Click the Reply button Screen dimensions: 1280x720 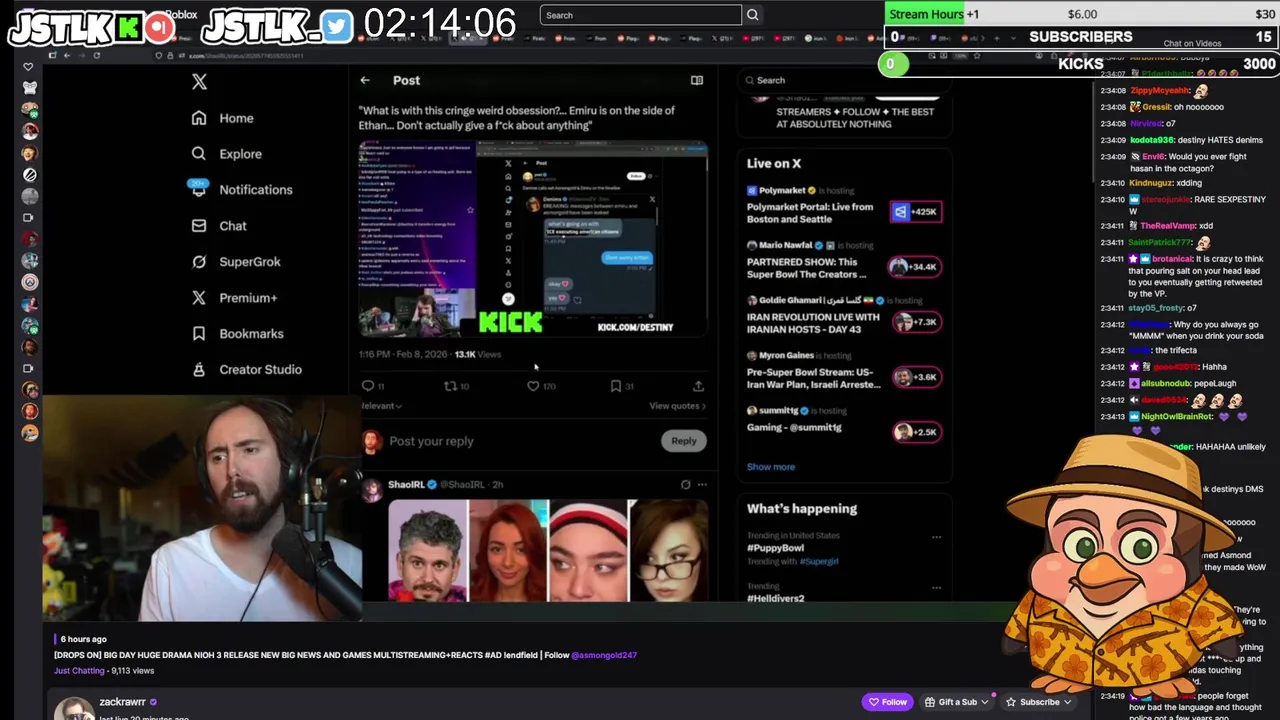[x=684, y=441]
